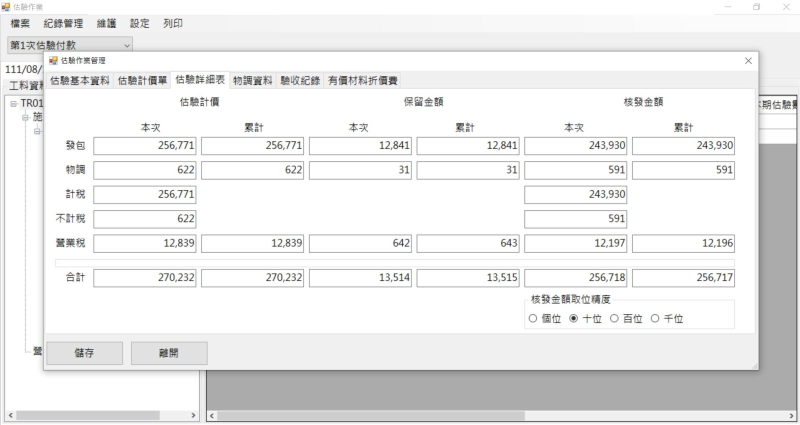Image resolution: width=800 pixels, height=425 pixels.
Task: Open the 紀錄管理 menu
Action: [63, 23]
